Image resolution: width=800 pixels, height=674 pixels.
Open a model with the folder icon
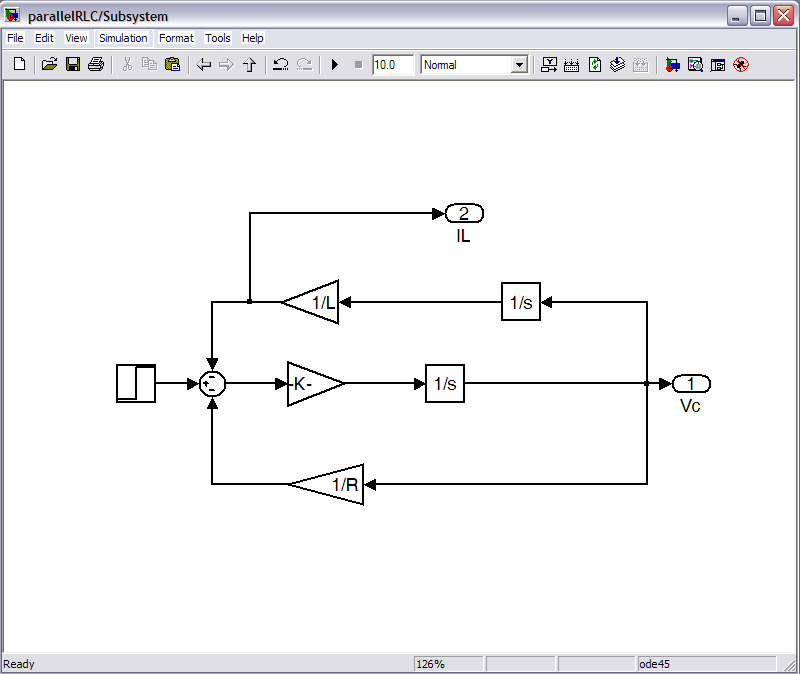coord(49,65)
